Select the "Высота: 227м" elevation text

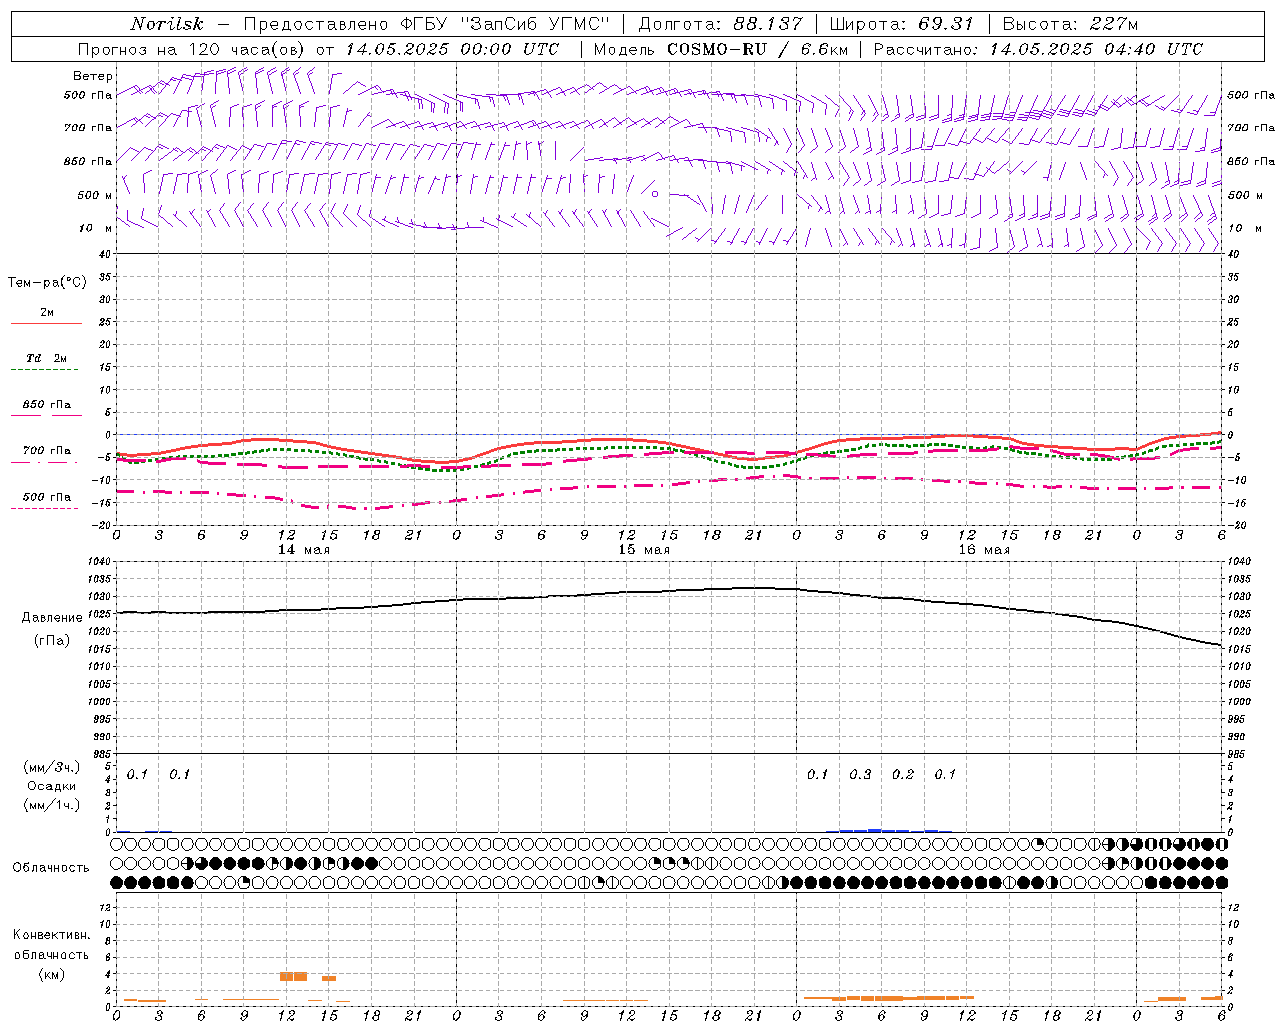(1069, 24)
